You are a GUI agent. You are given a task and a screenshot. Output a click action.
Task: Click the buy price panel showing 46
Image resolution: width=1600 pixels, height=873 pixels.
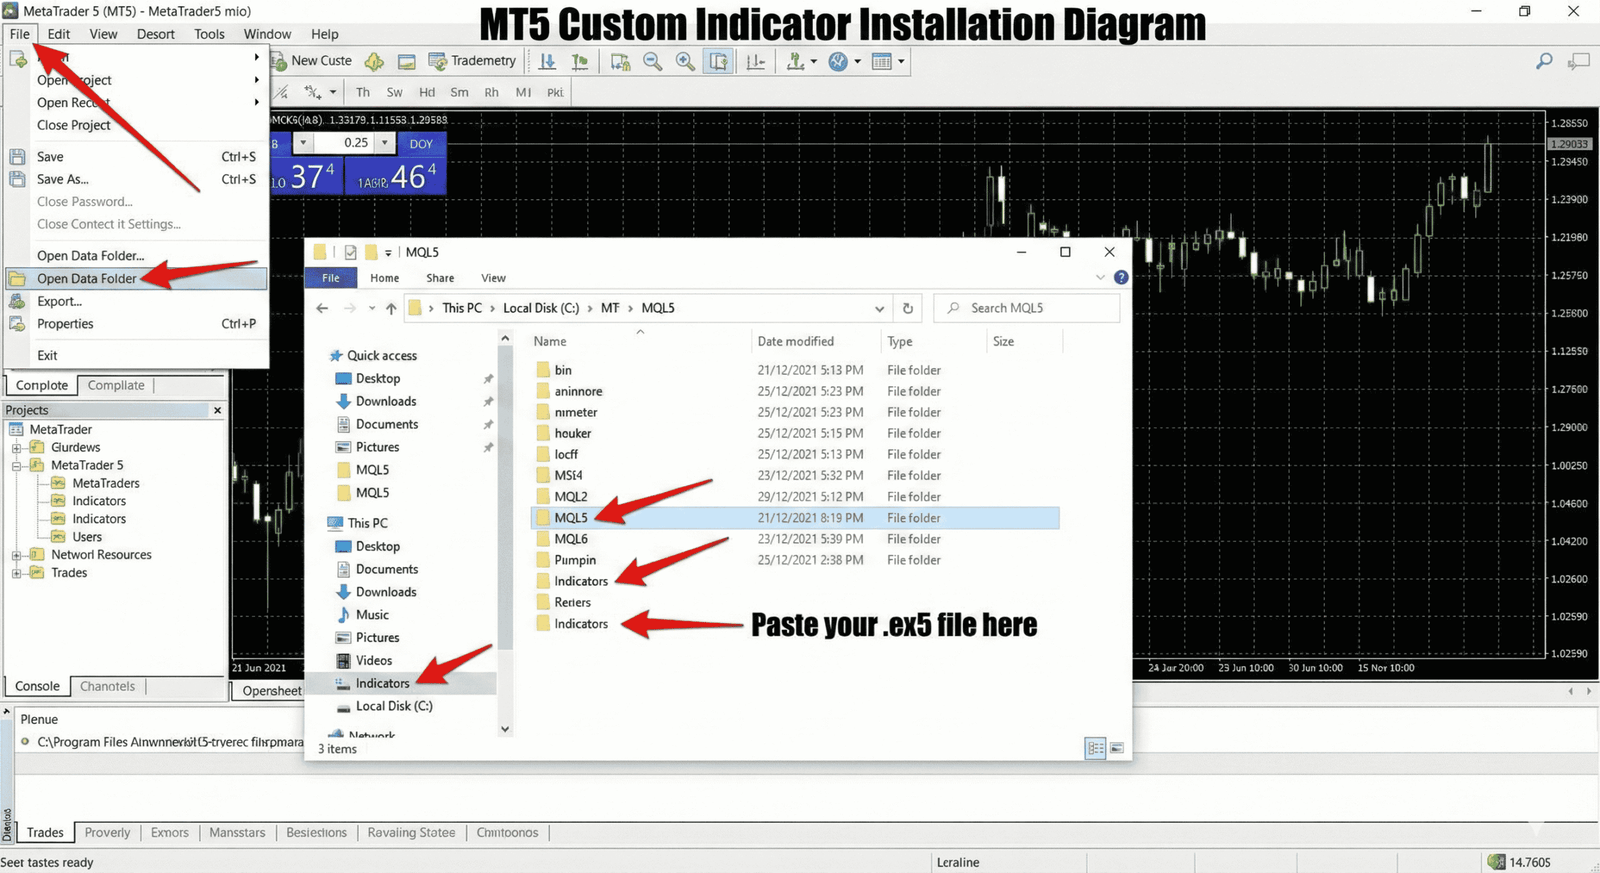pyautogui.click(x=396, y=176)
